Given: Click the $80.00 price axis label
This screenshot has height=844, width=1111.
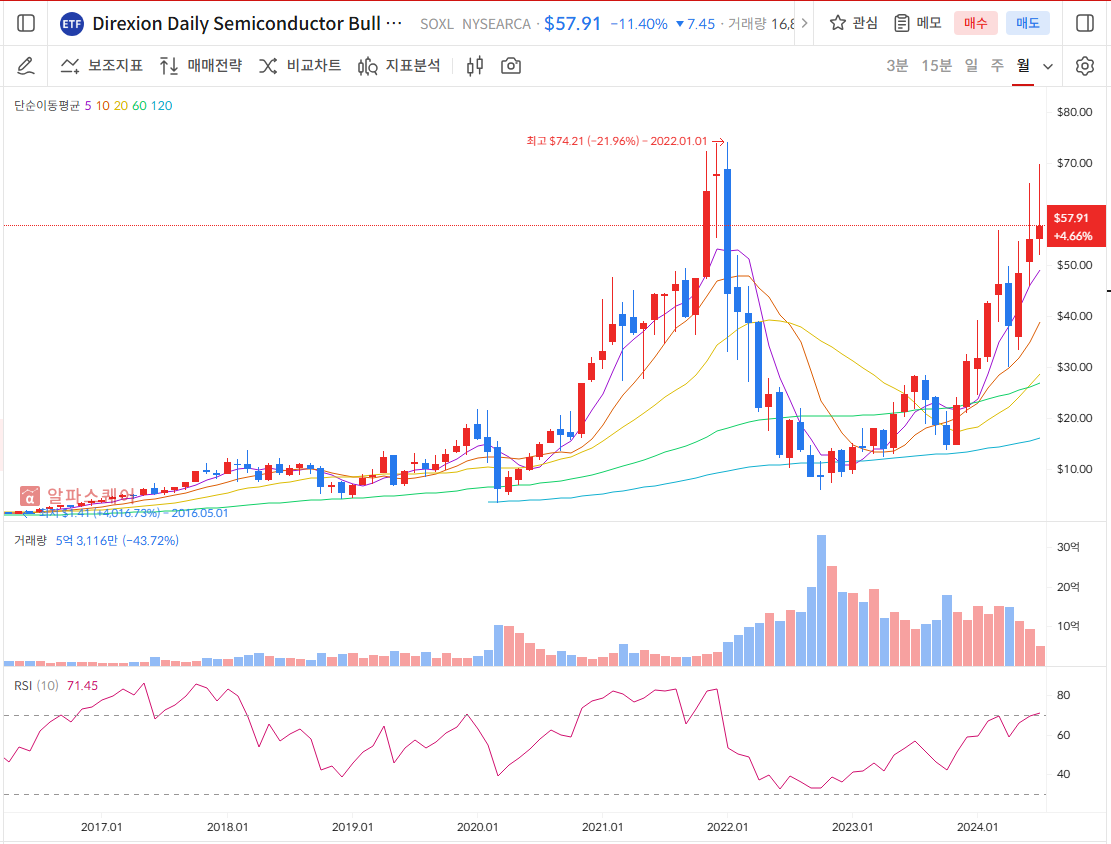Looking at the screenshot, I should click(x=1075, y=112).
